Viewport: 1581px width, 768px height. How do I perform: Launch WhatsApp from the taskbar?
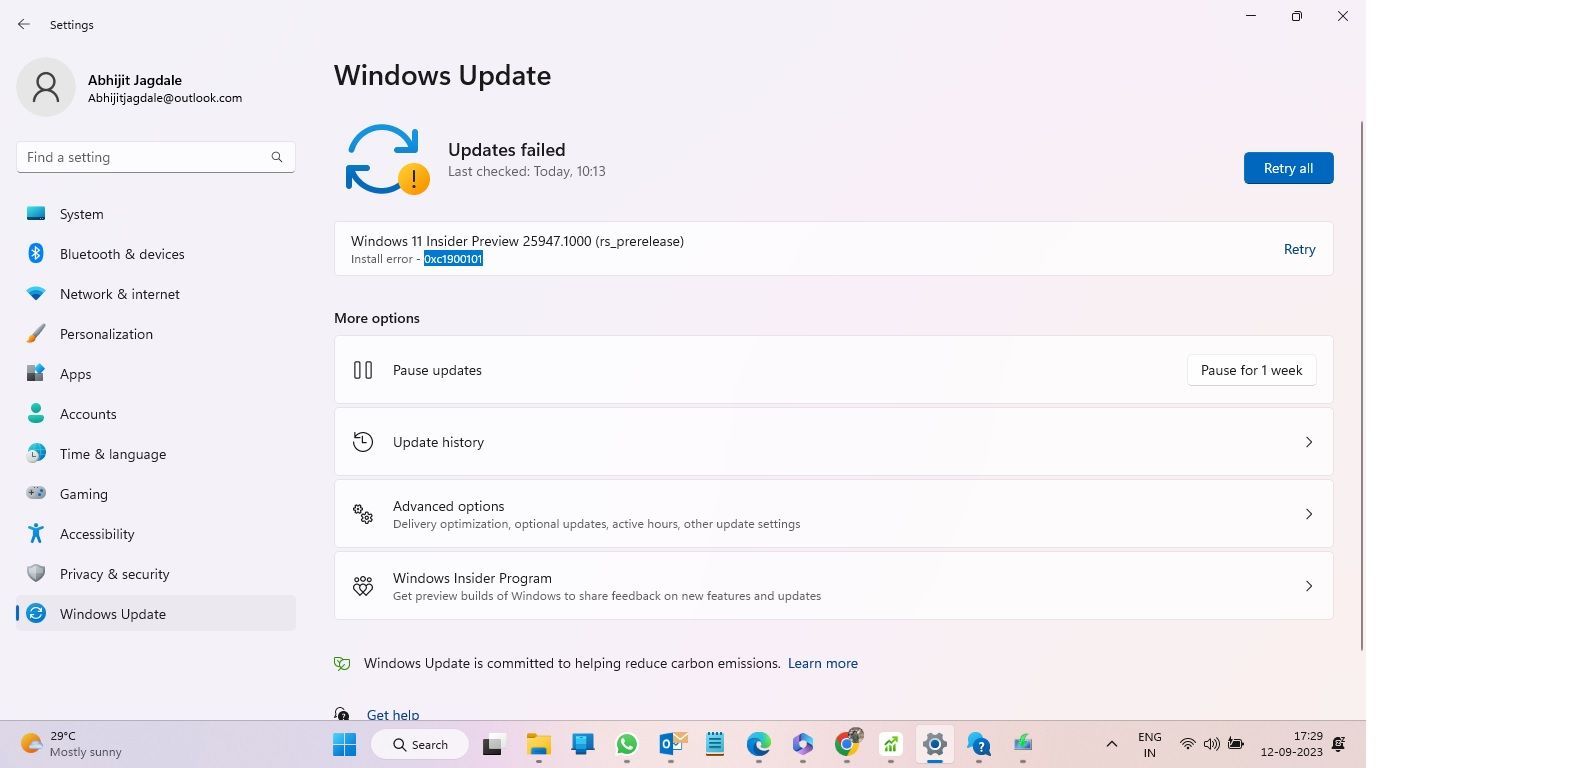[627, 744]
